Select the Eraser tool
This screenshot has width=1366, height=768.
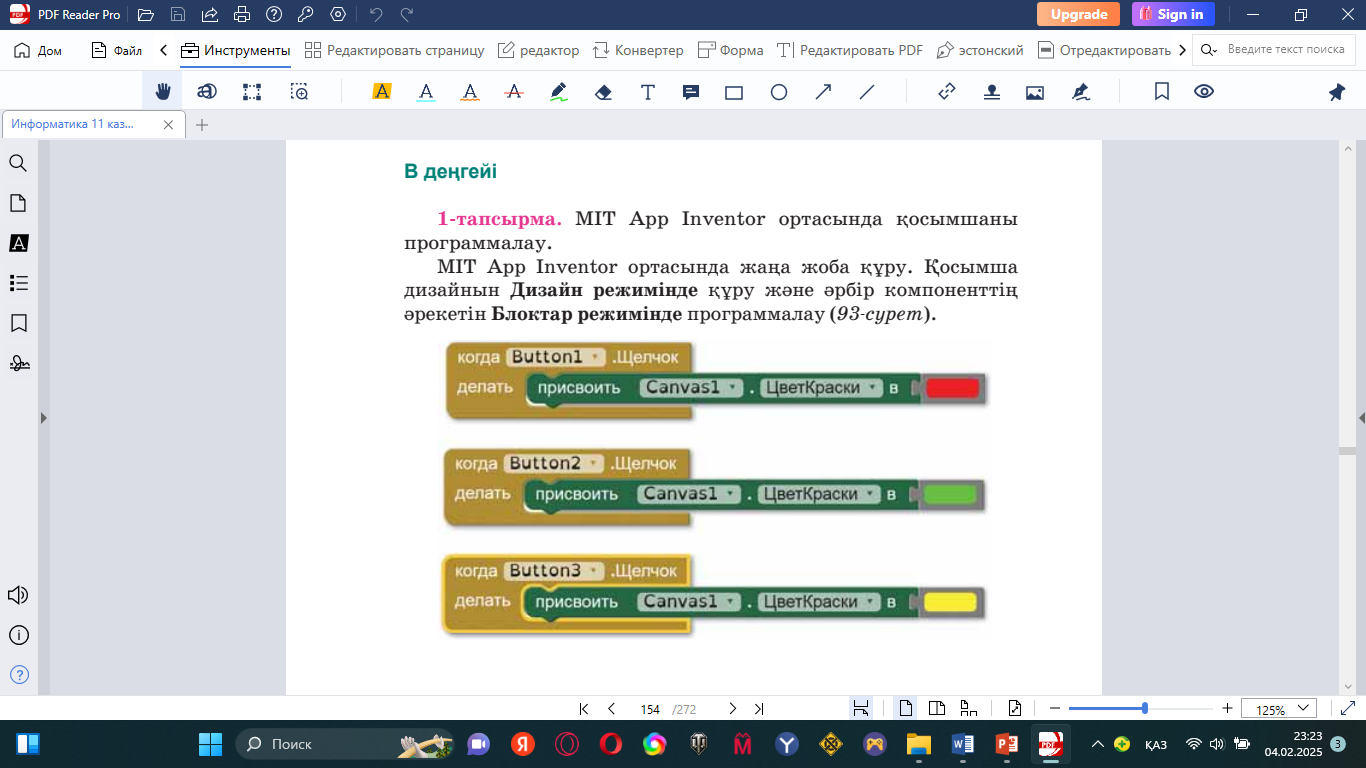[603, 92]
